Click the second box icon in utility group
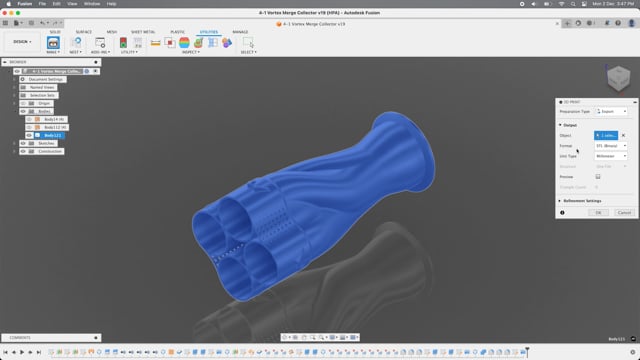The width and height of the screenshot is (640, 360). point(138,42)
